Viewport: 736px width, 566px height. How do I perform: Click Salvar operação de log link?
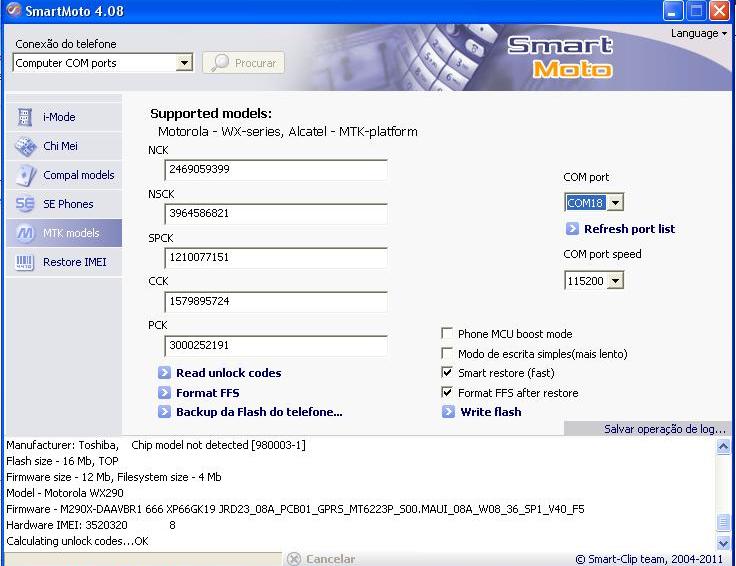pos(665,429)
